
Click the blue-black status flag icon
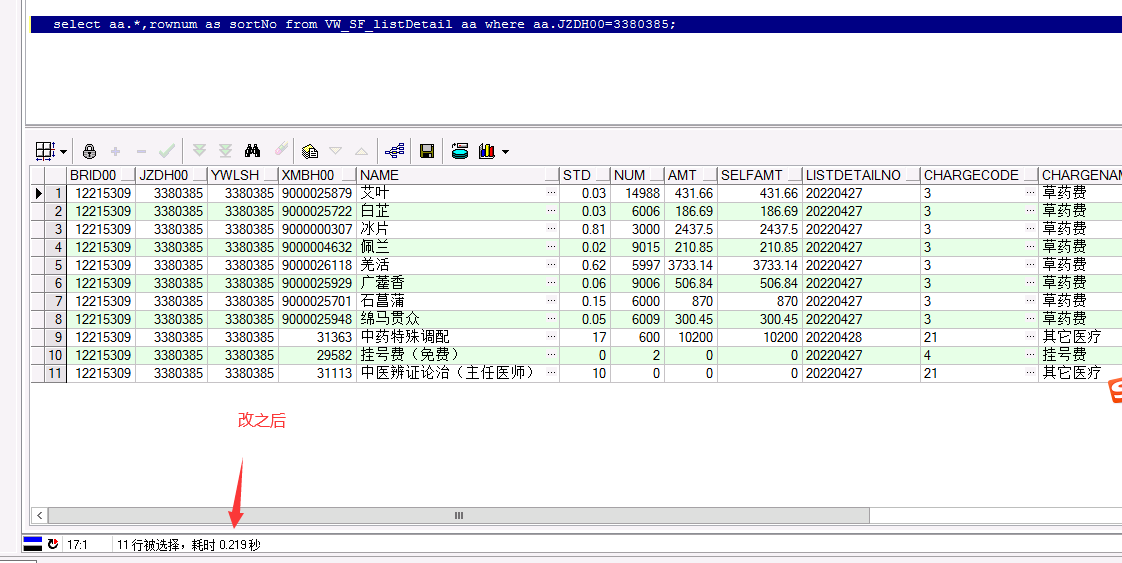pos(33,544)
